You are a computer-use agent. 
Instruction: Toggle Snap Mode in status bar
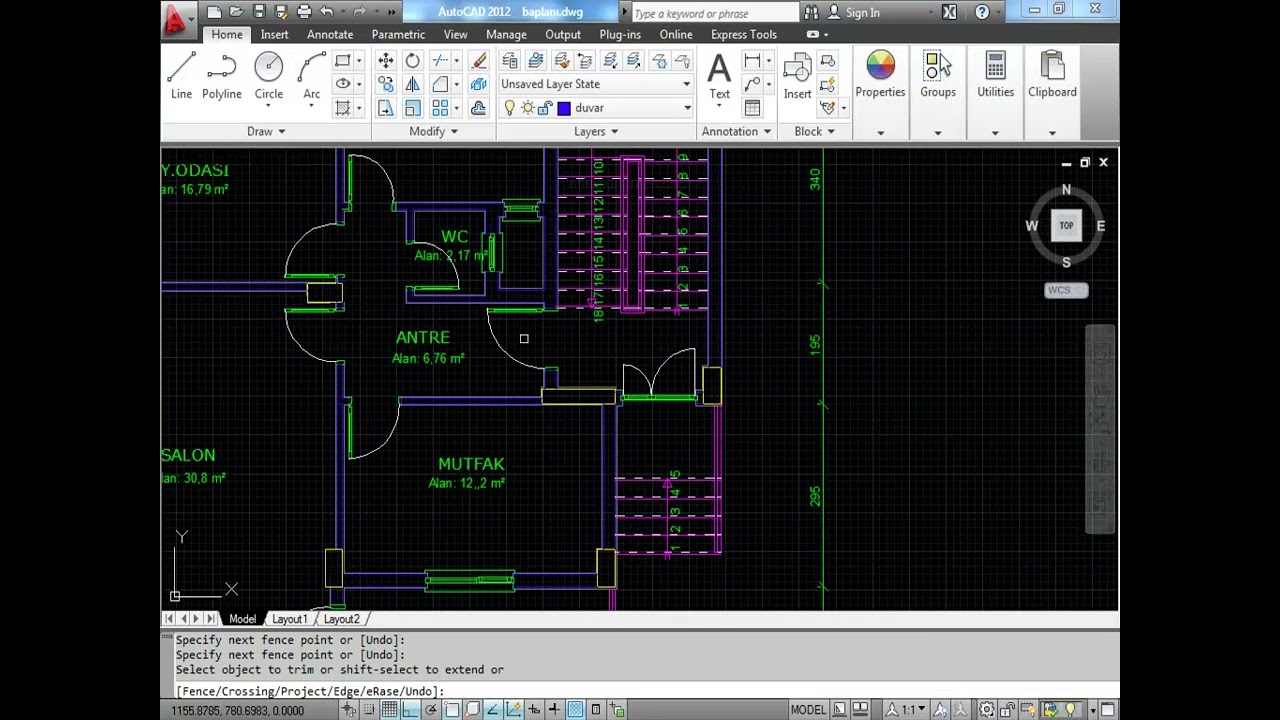369,710
